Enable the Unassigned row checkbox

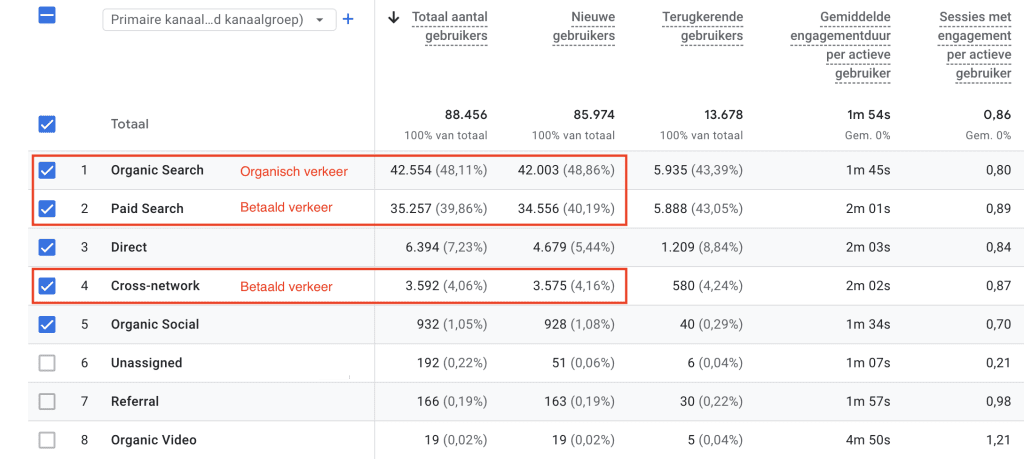[x=46, y=363]
